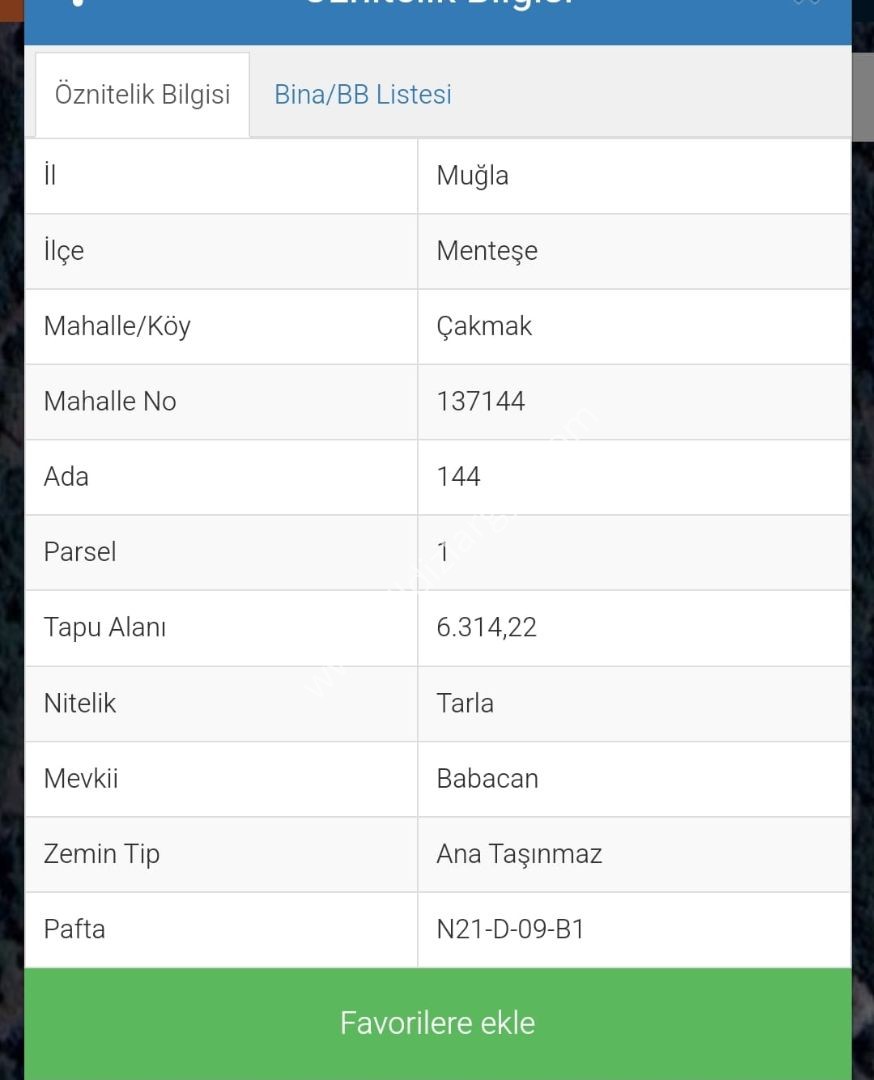This screenshot has height=1080, width=874.
Task: Select the Öznitelik Bilgisi tab
Action: 143,95
